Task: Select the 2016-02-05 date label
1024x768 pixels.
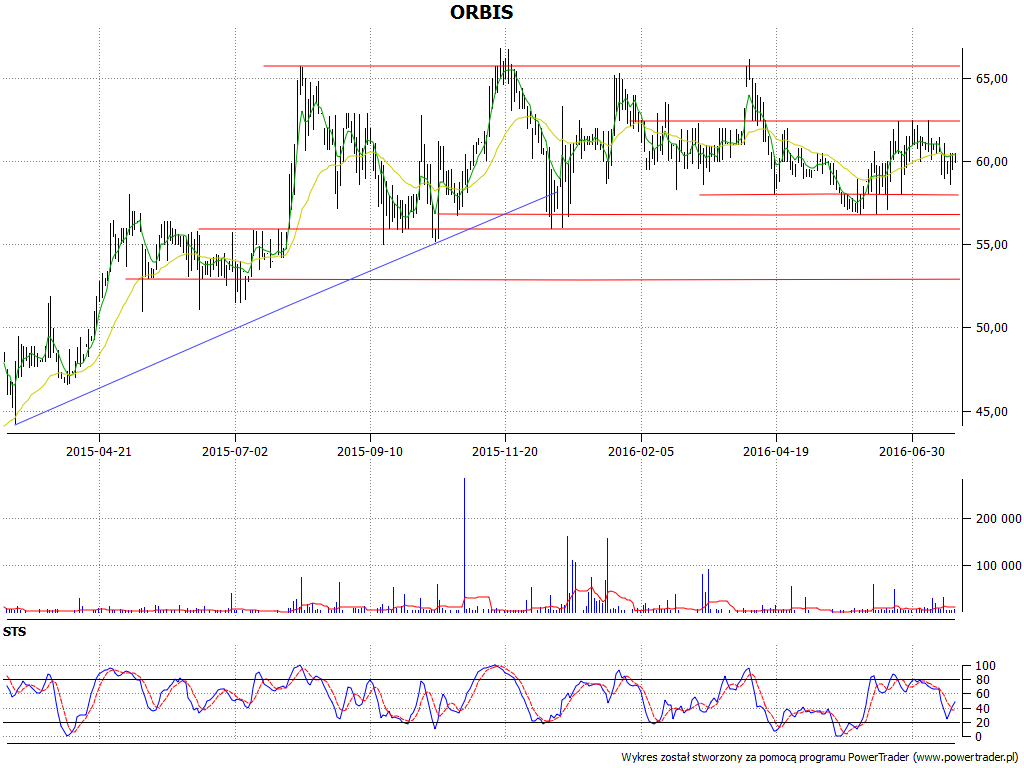Action: (x=641, y=451)
